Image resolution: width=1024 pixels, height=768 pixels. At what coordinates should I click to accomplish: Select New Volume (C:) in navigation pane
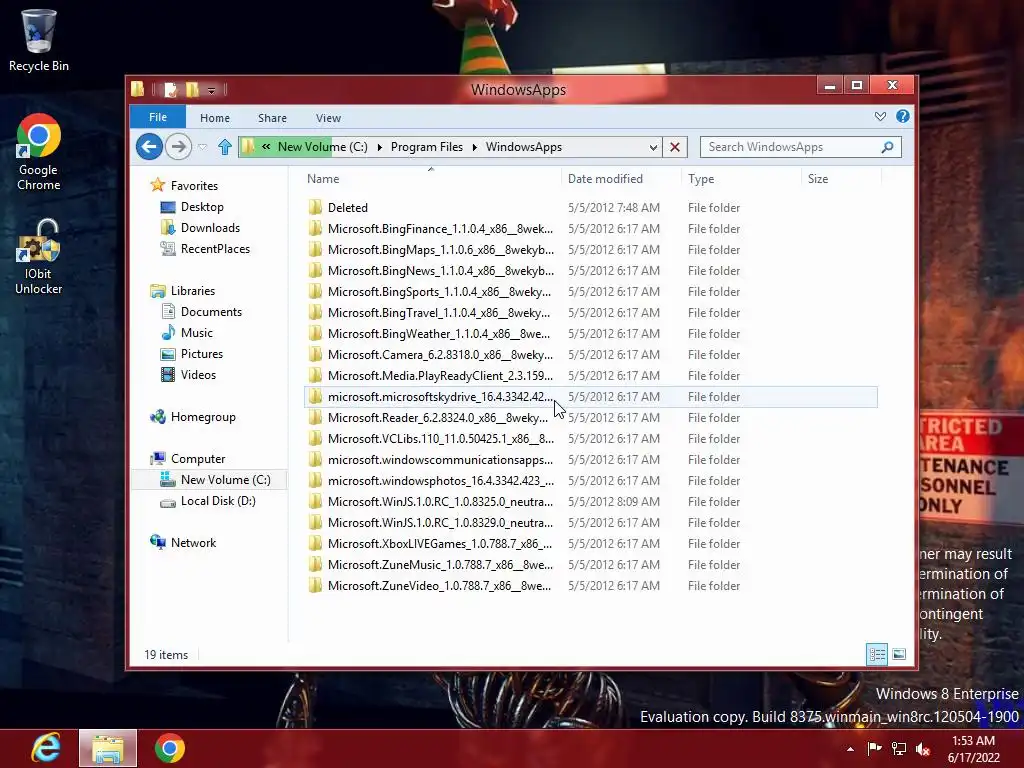(225, 480)
